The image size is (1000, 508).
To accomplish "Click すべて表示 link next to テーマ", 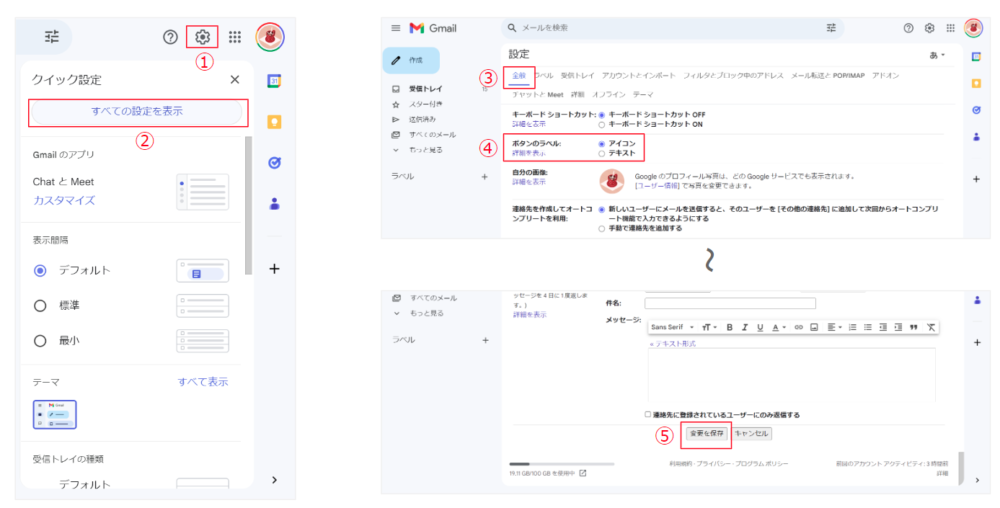I will 203,382.
